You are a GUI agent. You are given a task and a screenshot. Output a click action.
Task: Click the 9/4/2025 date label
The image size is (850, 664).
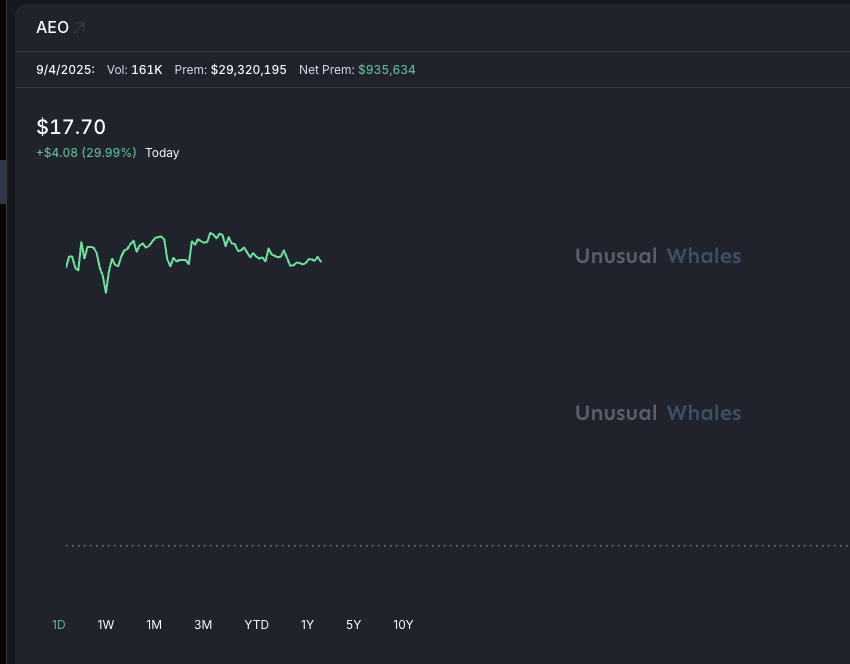click(x=65, y=70)
